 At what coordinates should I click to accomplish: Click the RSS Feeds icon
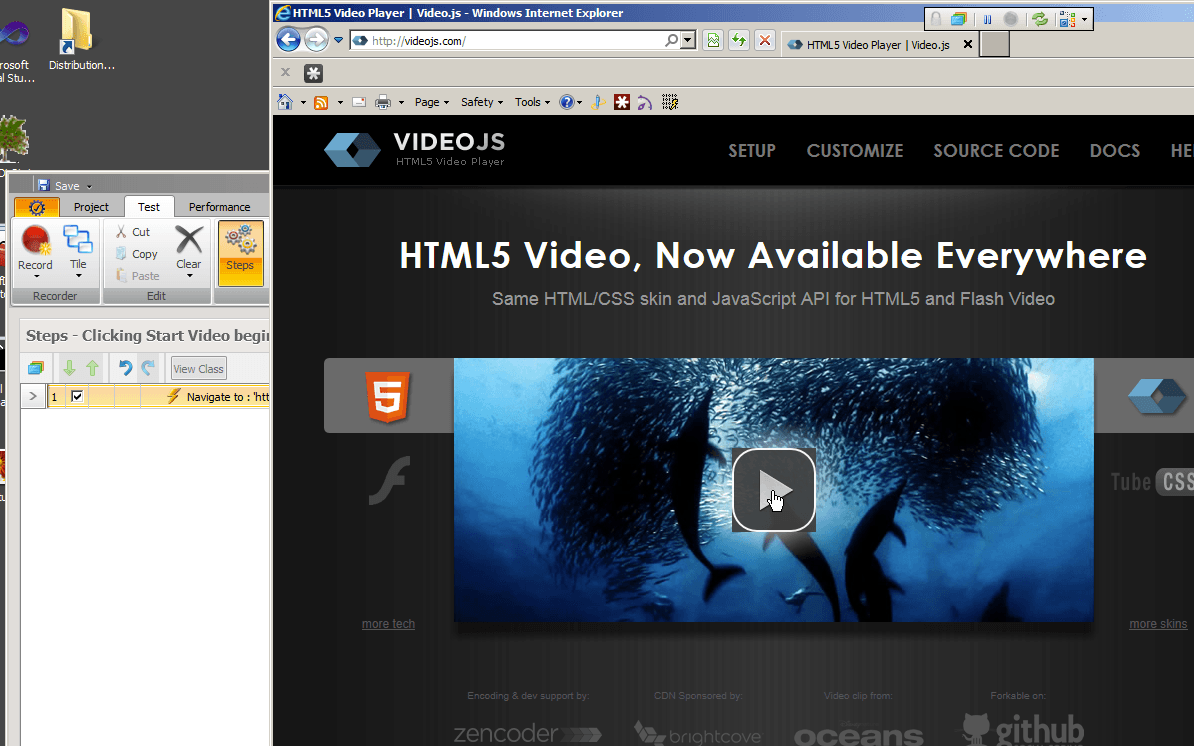[321, 102]
